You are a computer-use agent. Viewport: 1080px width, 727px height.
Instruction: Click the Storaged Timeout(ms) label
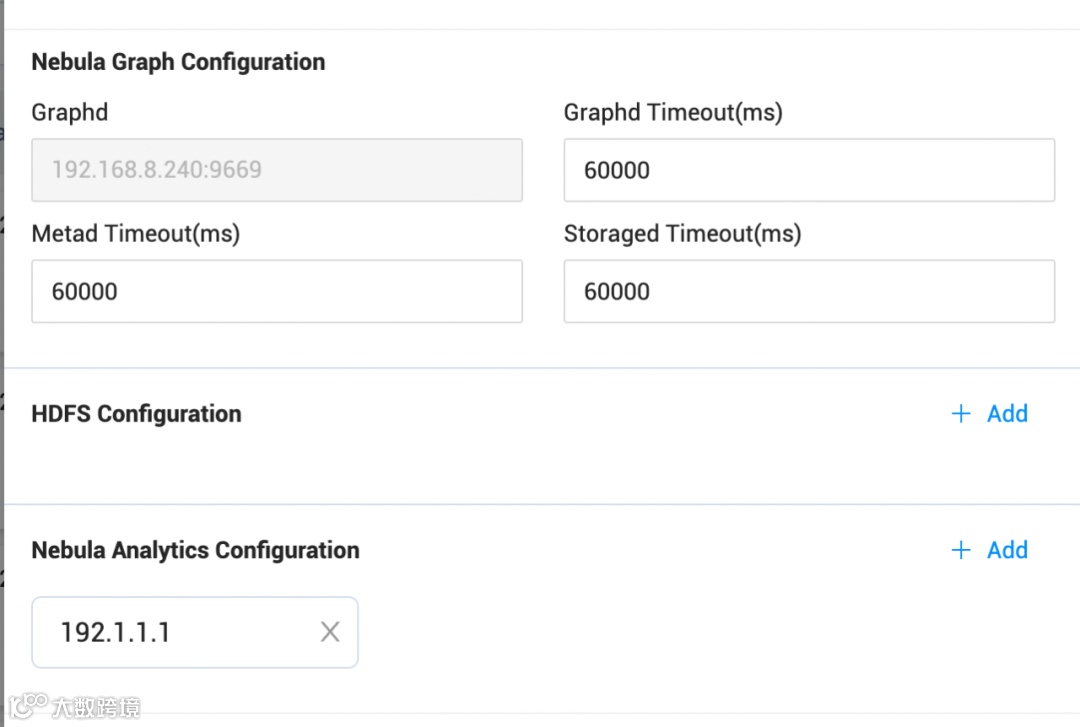[682, 234]
